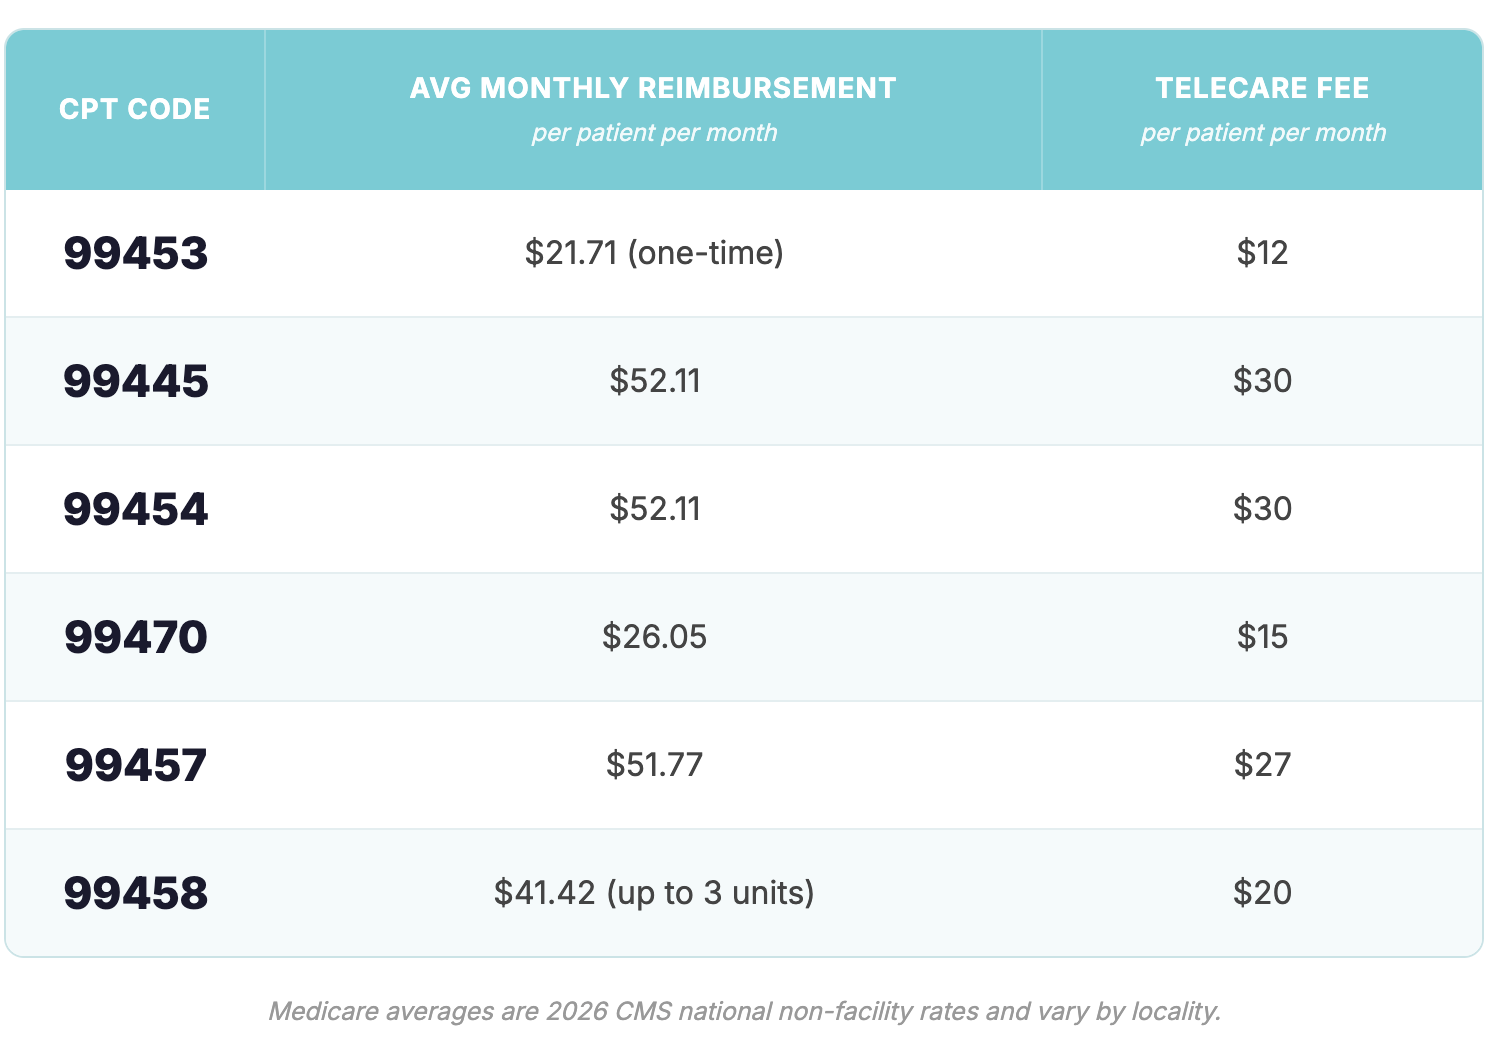Image resolution: width=1492 pixels, height=1044 pixels.
Task: Choose CPT code 99470
Action: (136, 637)
